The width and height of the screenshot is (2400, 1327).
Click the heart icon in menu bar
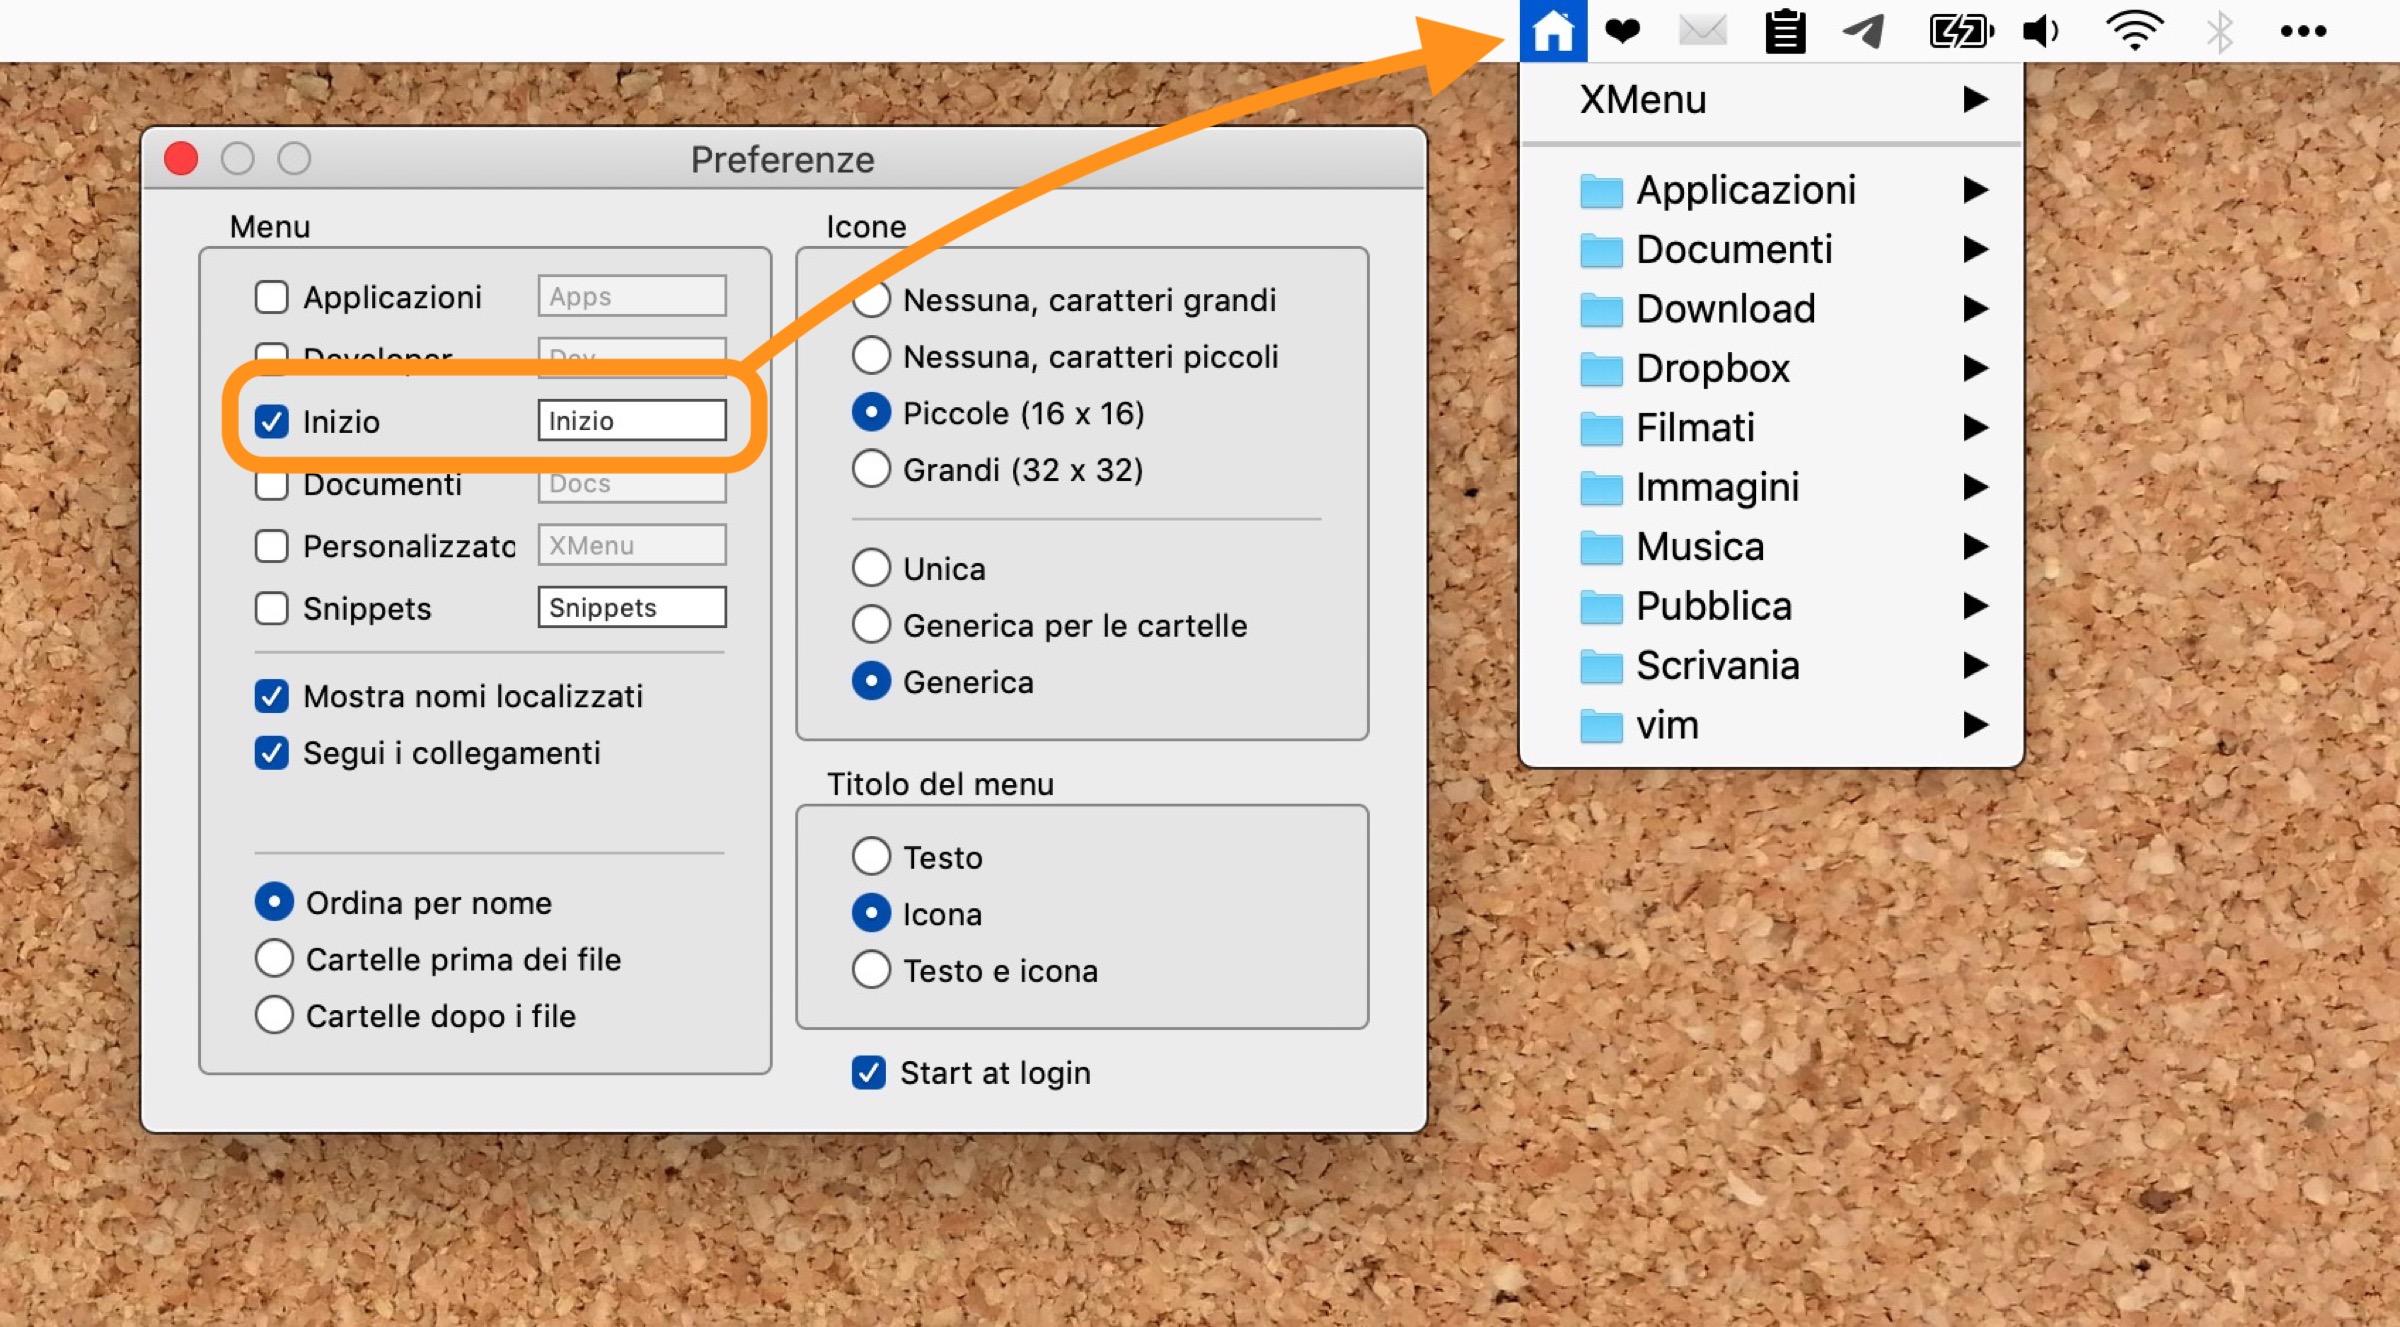[x=1622, y=31]
